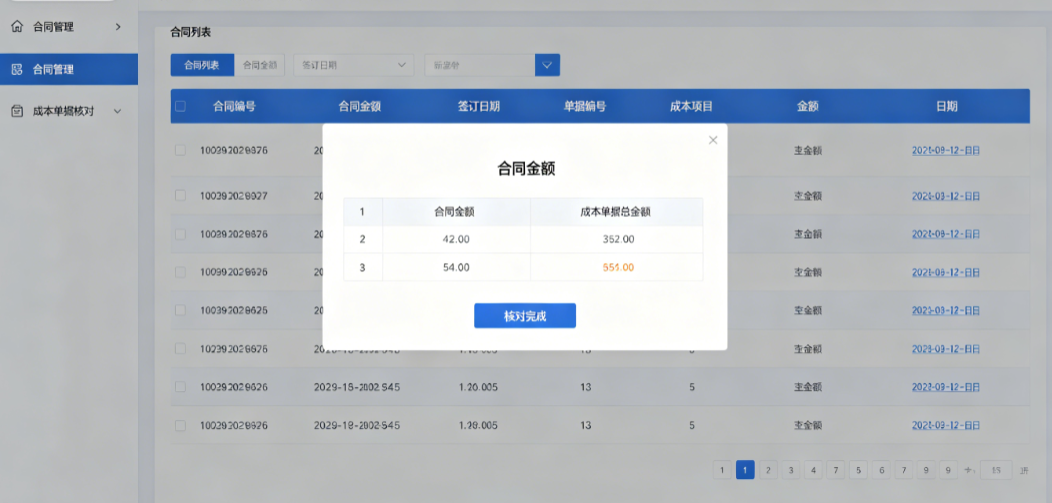This screenshot has height=503, width=1052.
Task: Go to page 5 in pagination
Action: tap(858, 470)
